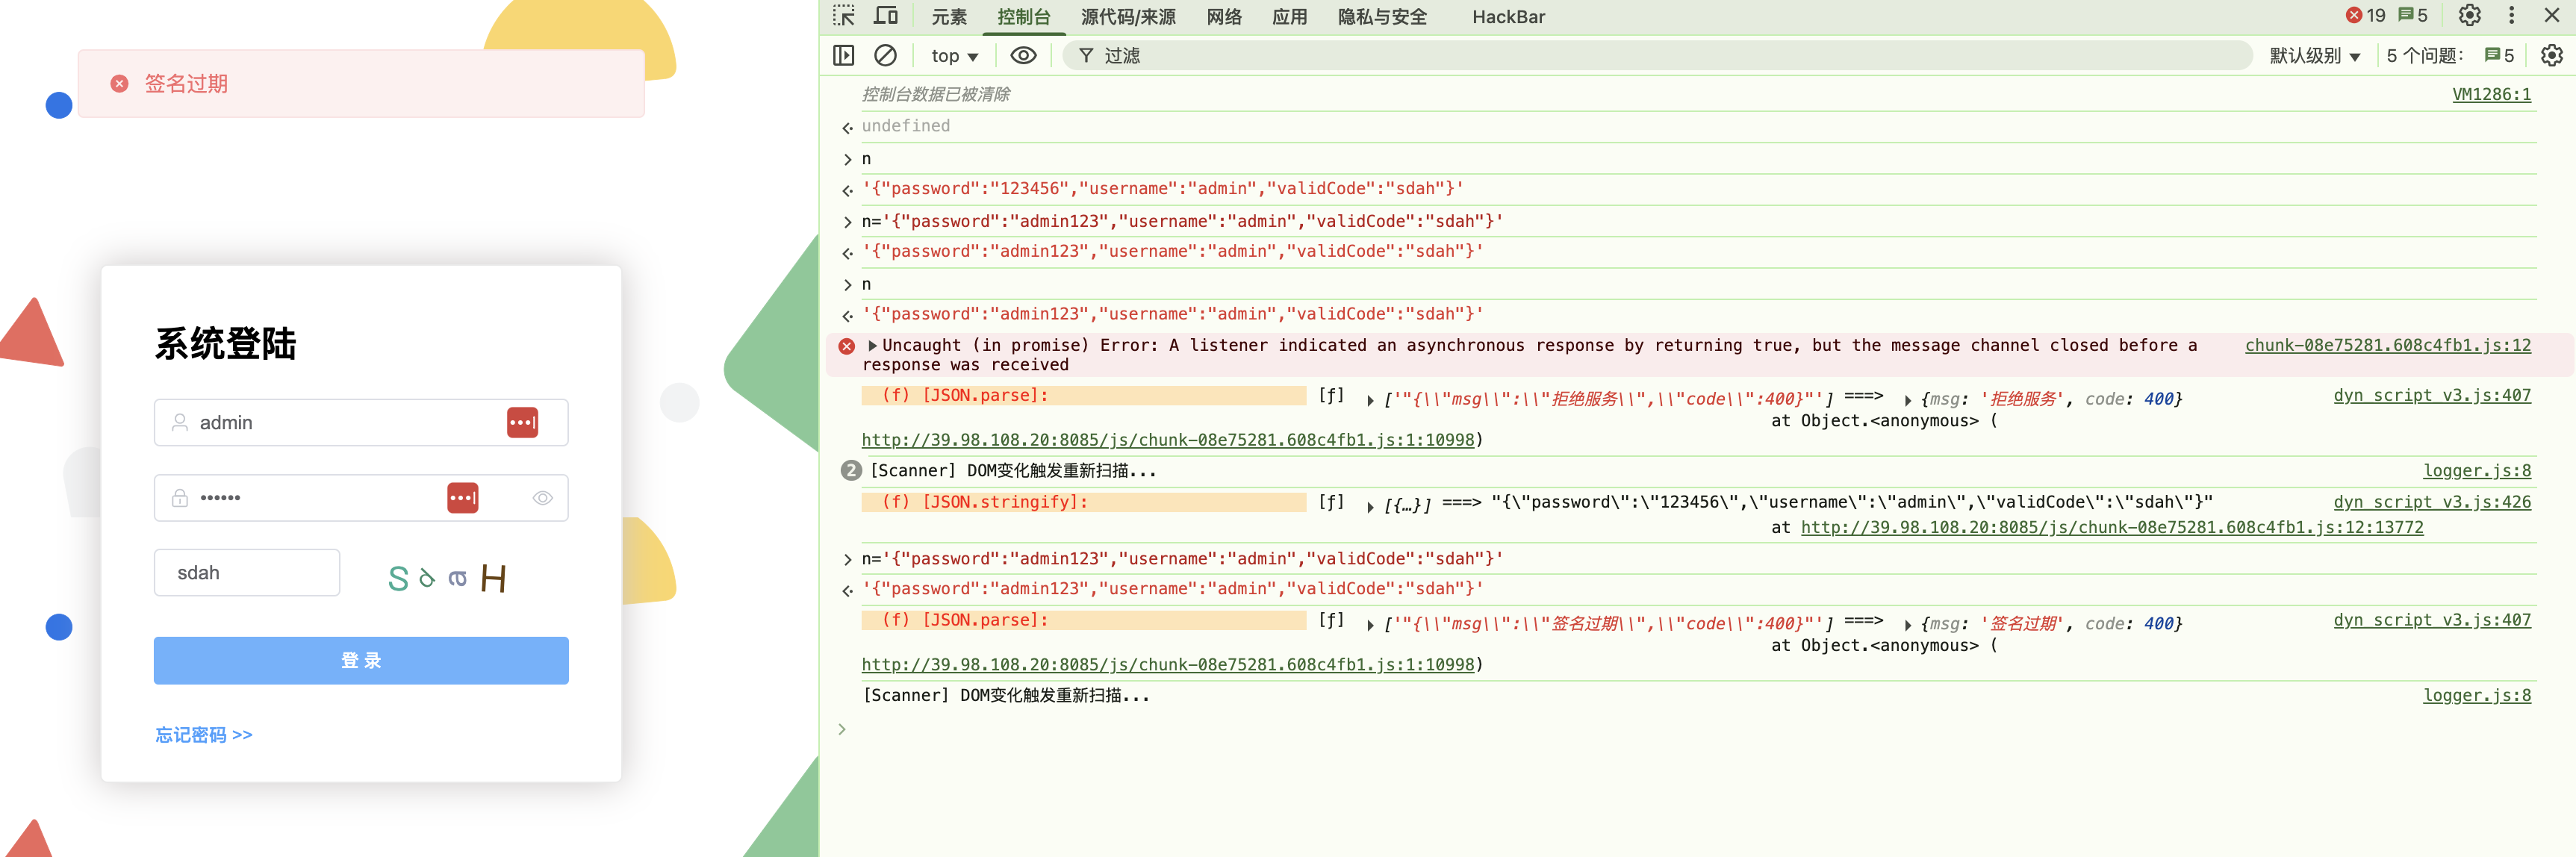Toggle the console sidebar panel icon
Image resolution: width=2576 pixels, height=857 pixels.
844,55
